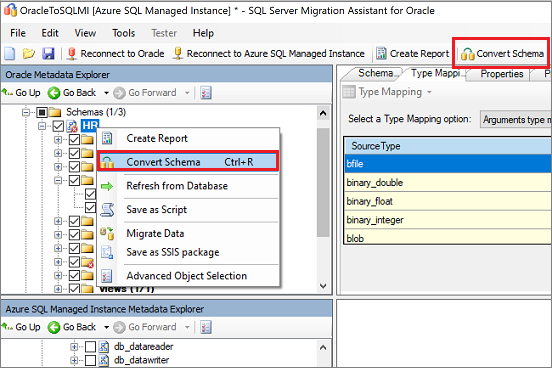Click Convert Schema in the top toolbar
Viewport: 552px width, 368px height.
[502, 54]
